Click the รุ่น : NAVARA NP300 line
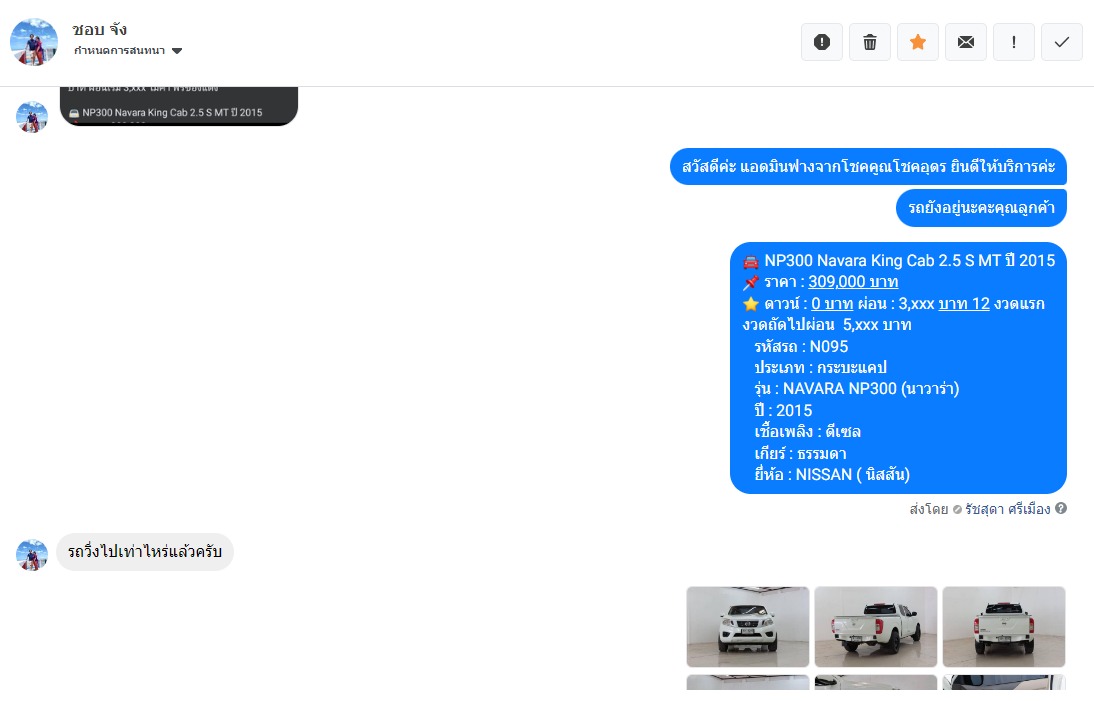 tap(857, 389)
